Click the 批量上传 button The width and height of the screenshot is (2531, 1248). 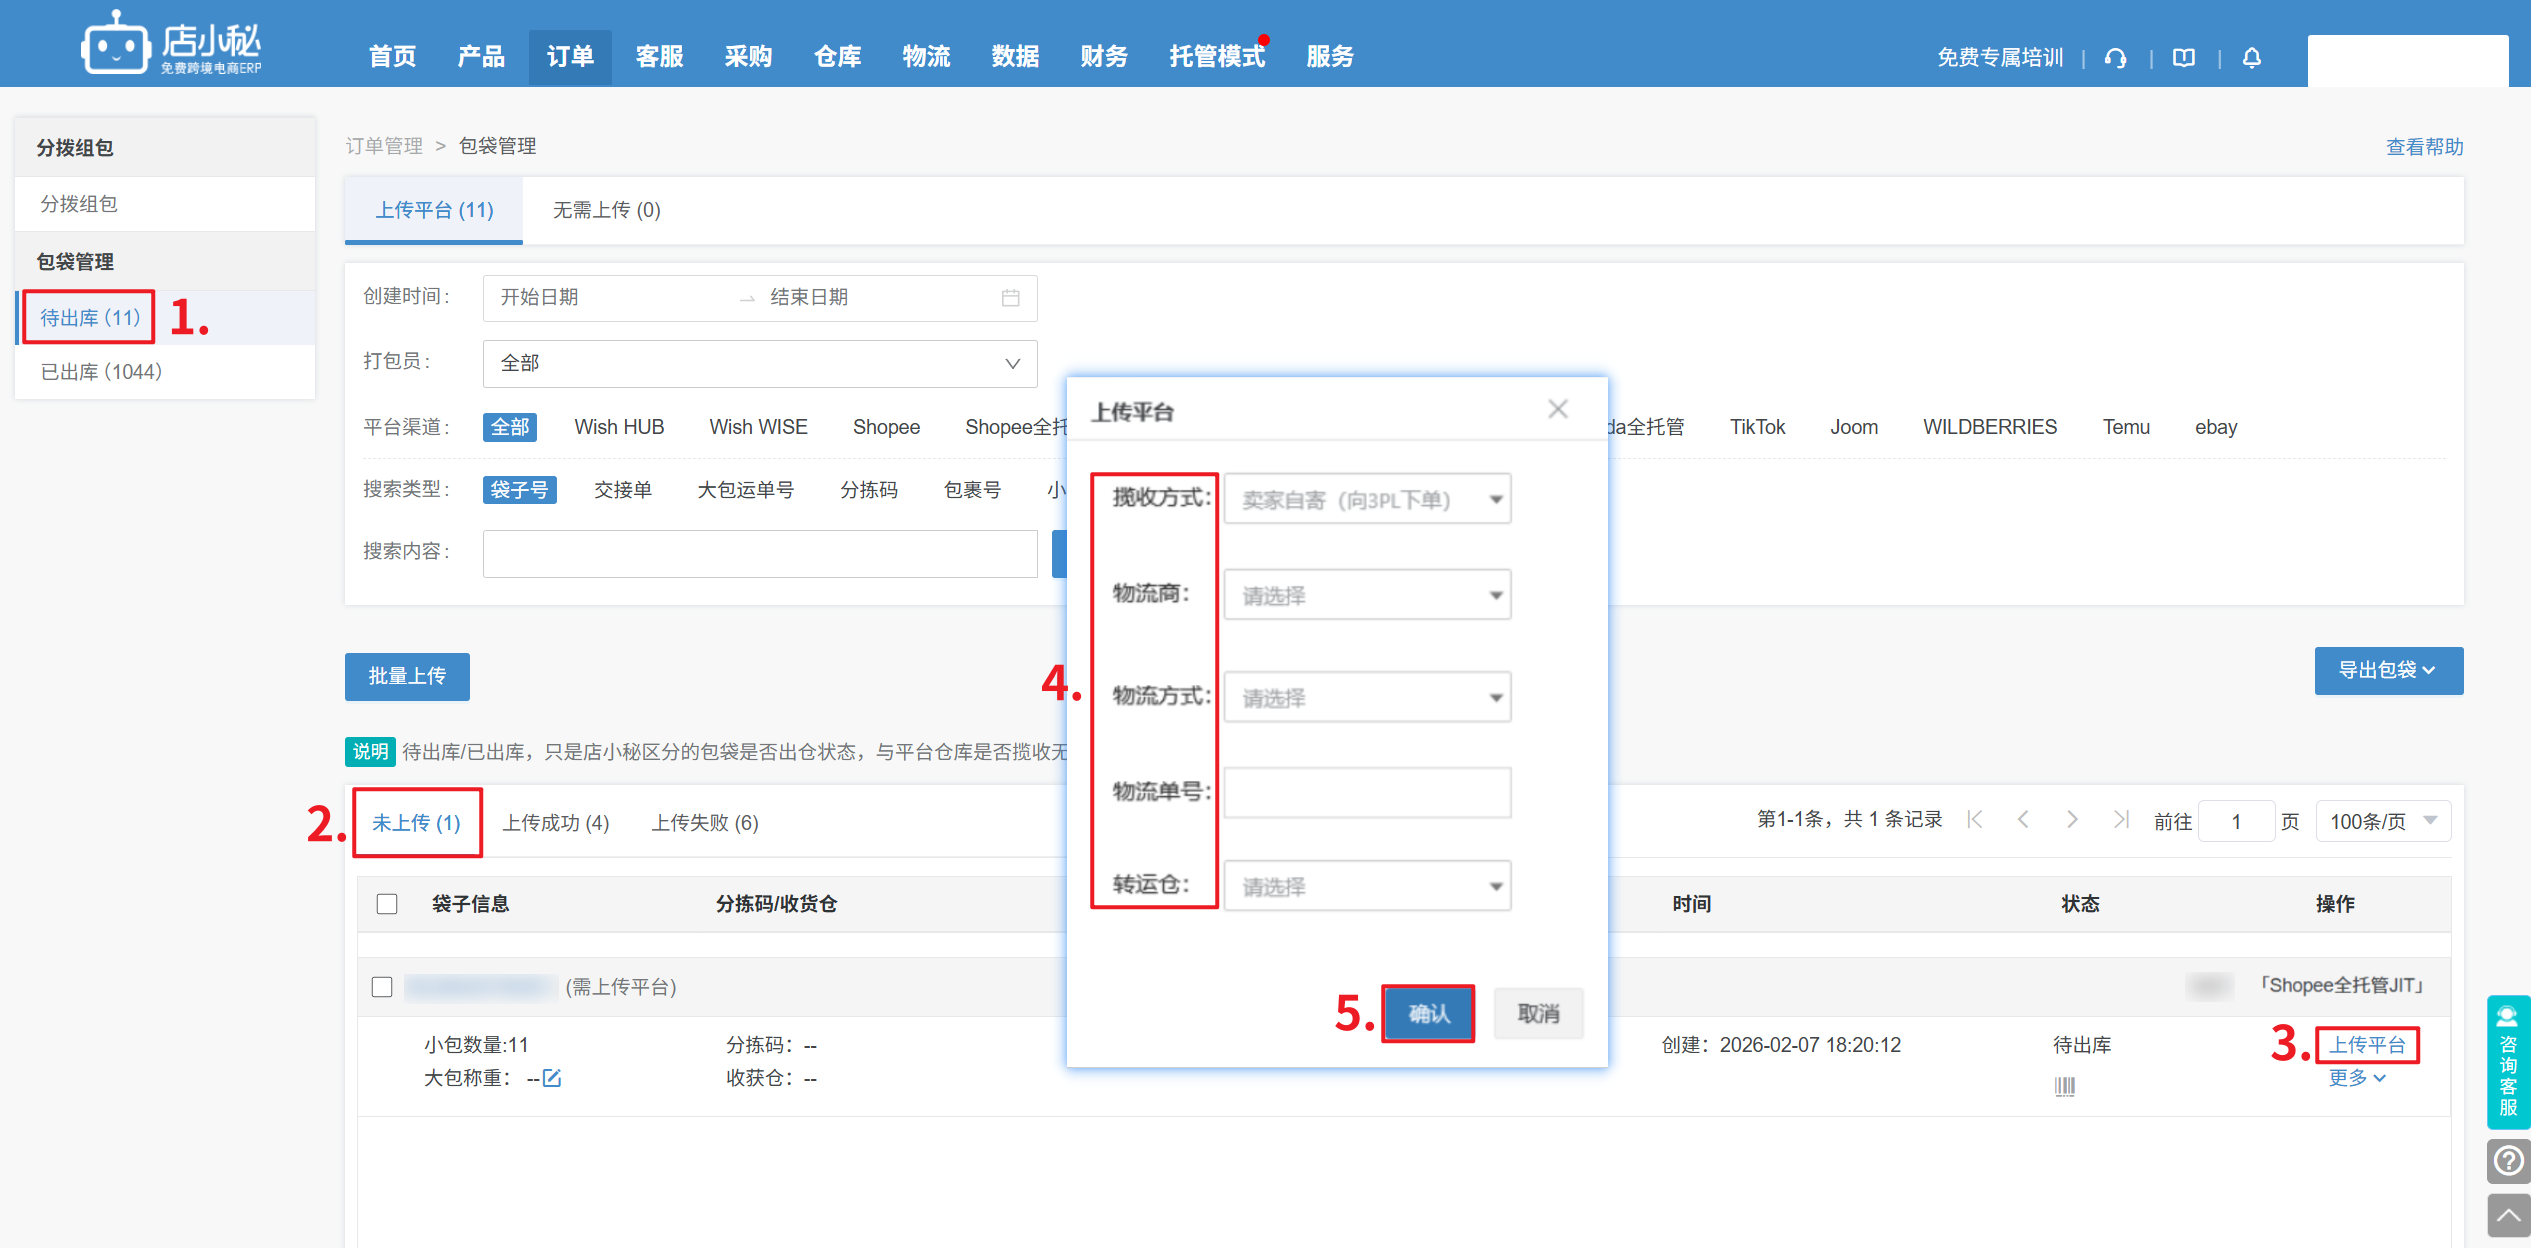[407, 677]
